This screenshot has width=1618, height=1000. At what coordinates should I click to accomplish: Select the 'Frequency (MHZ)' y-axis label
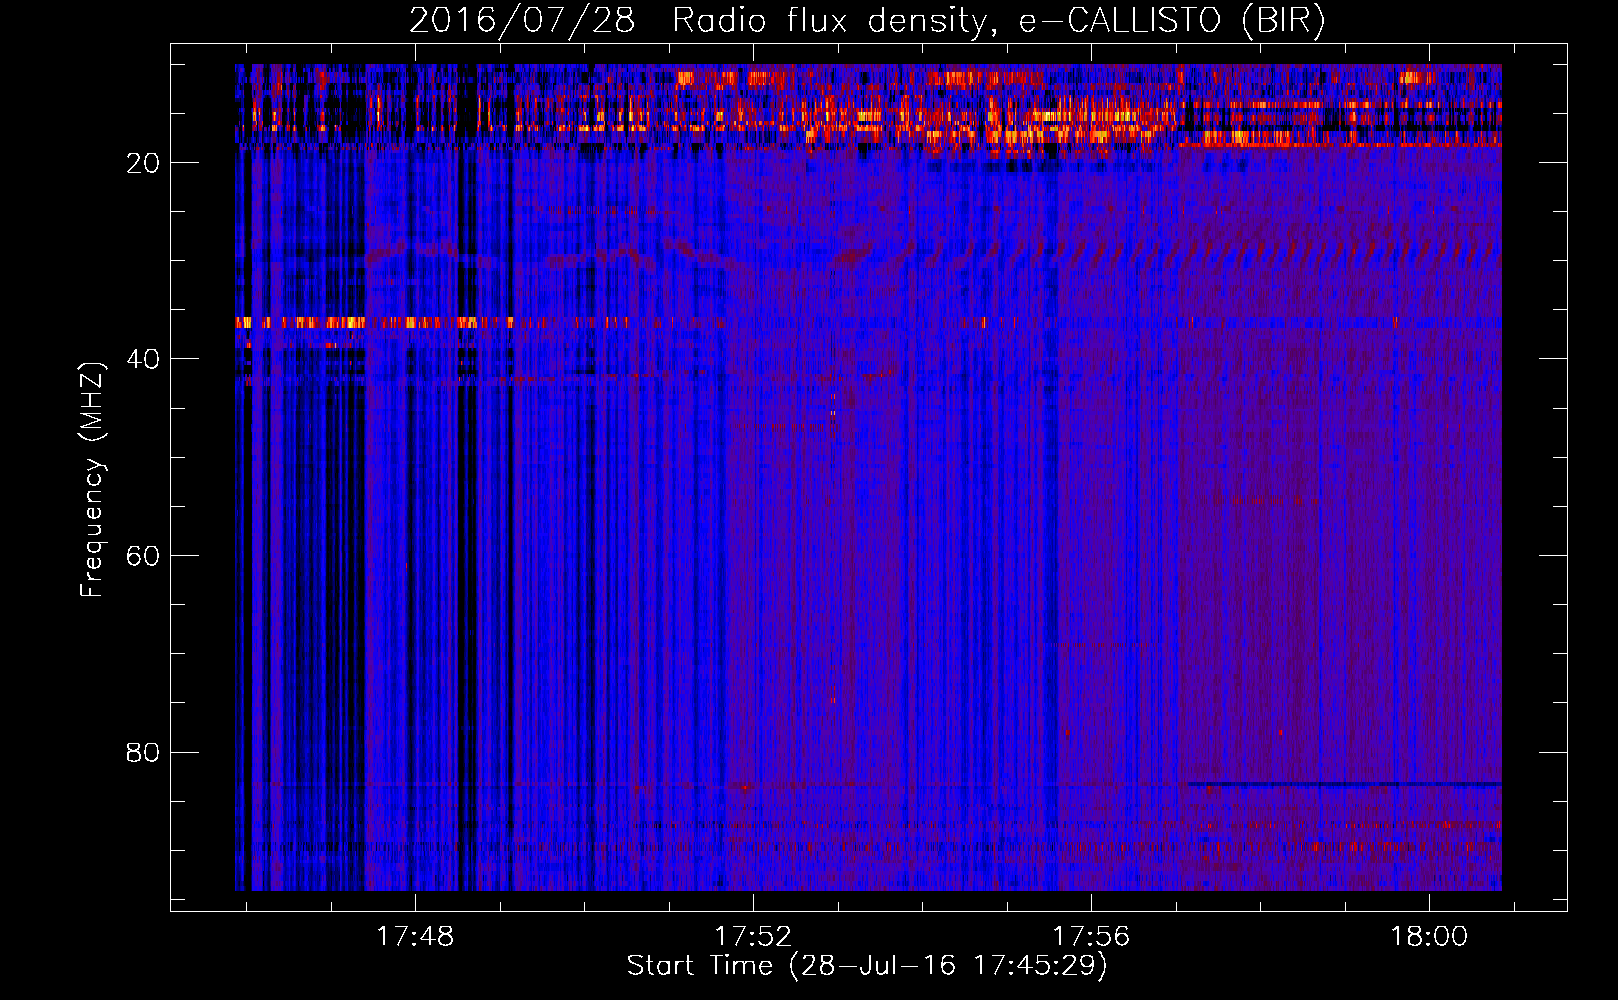click(x=92, y=480)
